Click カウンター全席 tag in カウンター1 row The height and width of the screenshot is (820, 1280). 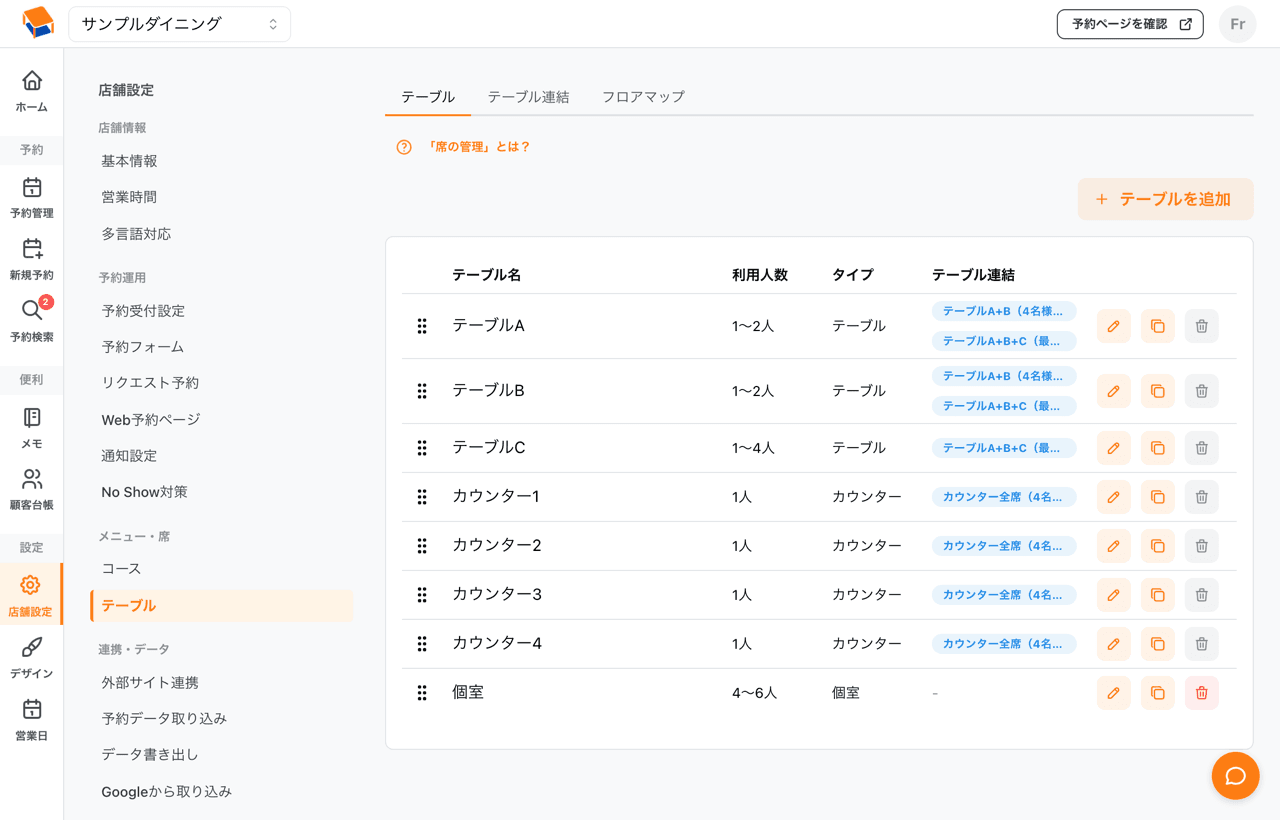1004,497
